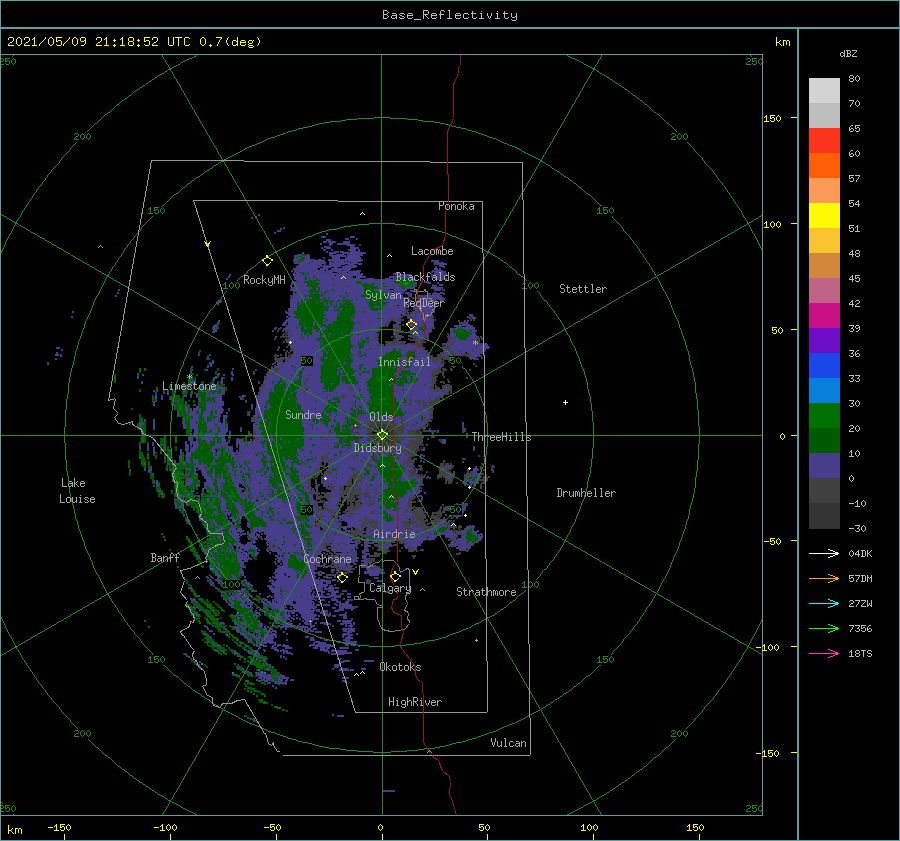Click the magenta 18TS arrow in the legend

coord(824,653)
